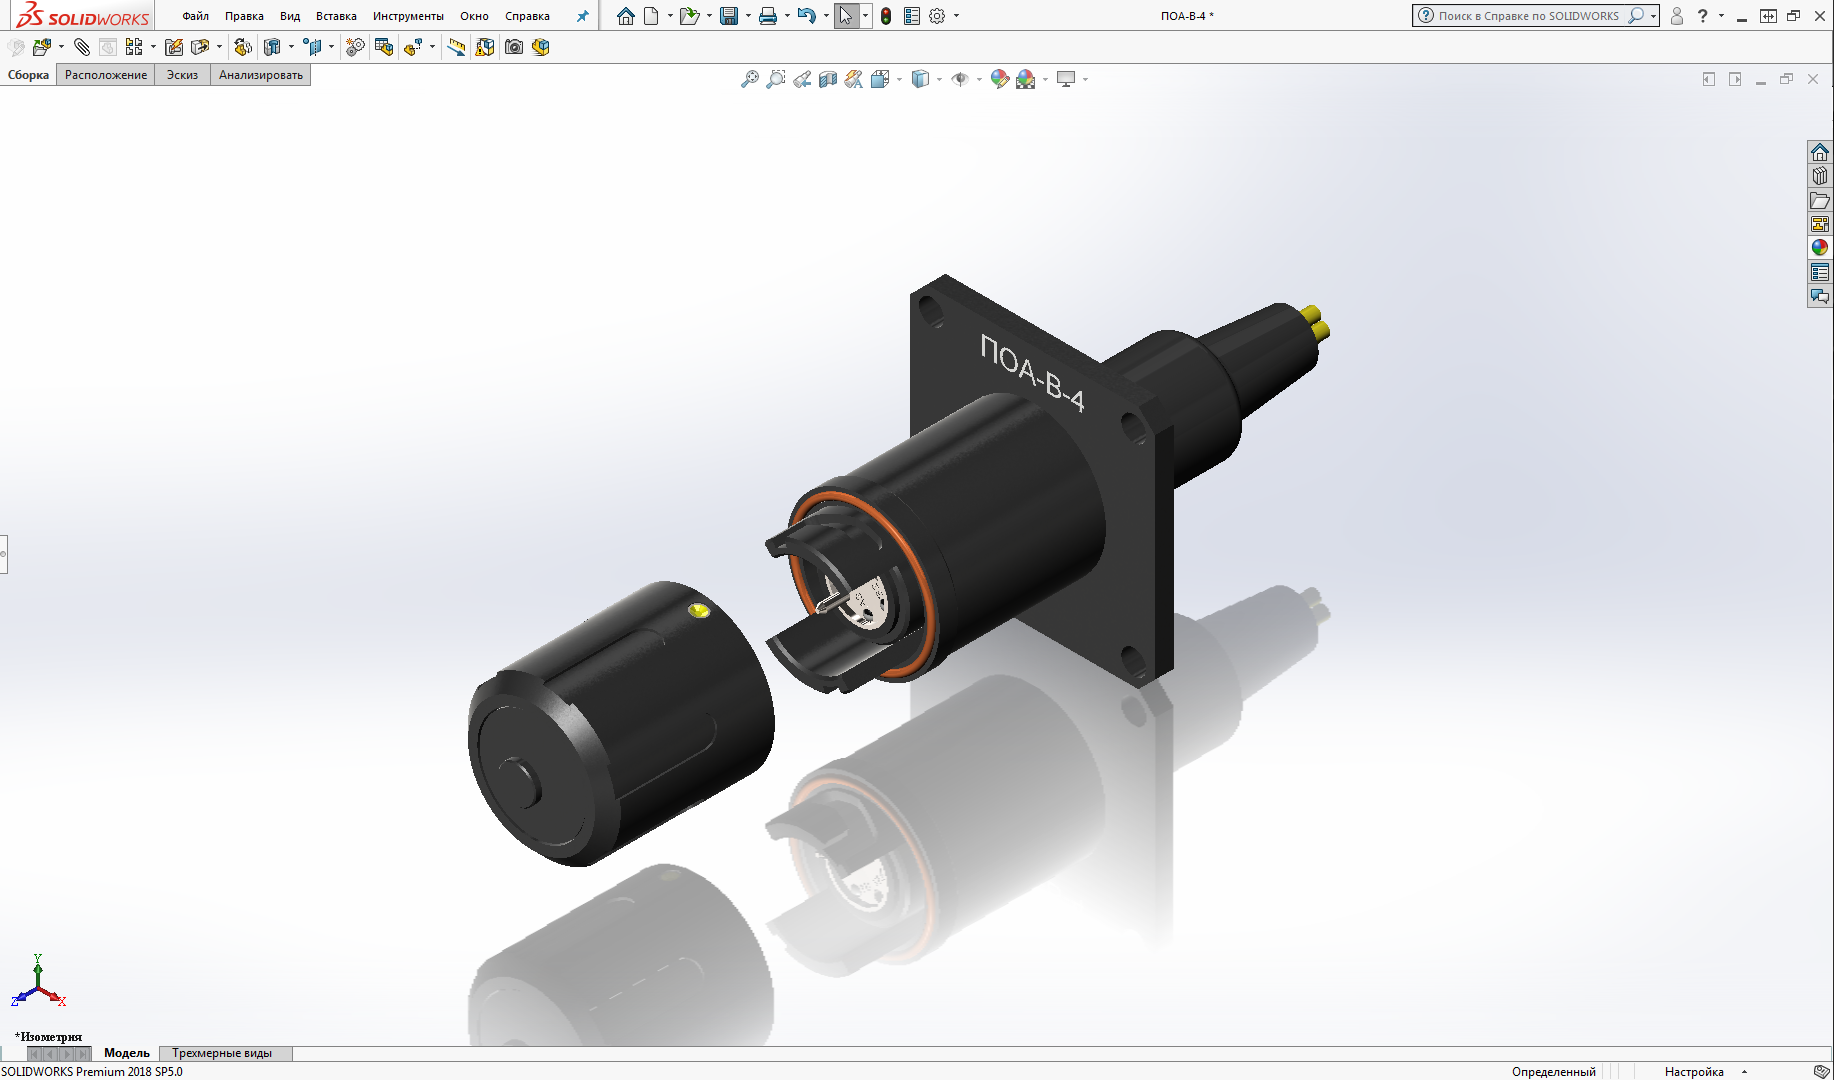Click the Bill of Materials icon
Viewport: 1834px width, 1080px height.
pos(384,47)
